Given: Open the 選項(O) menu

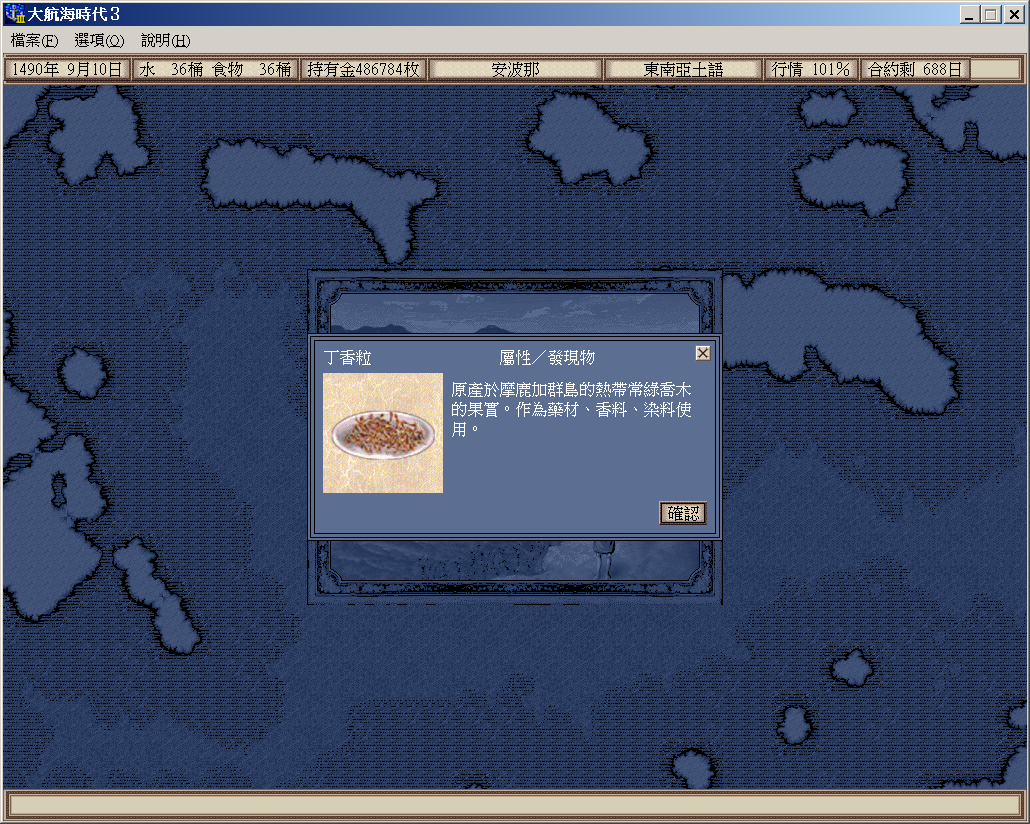Looking at the screenshot, I should point(99,41).
